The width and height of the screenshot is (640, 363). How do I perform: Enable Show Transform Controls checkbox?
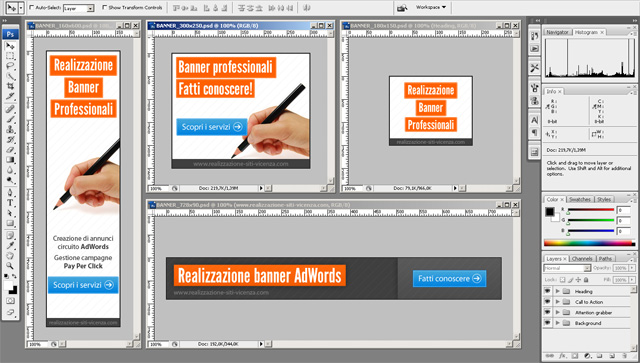104,7
